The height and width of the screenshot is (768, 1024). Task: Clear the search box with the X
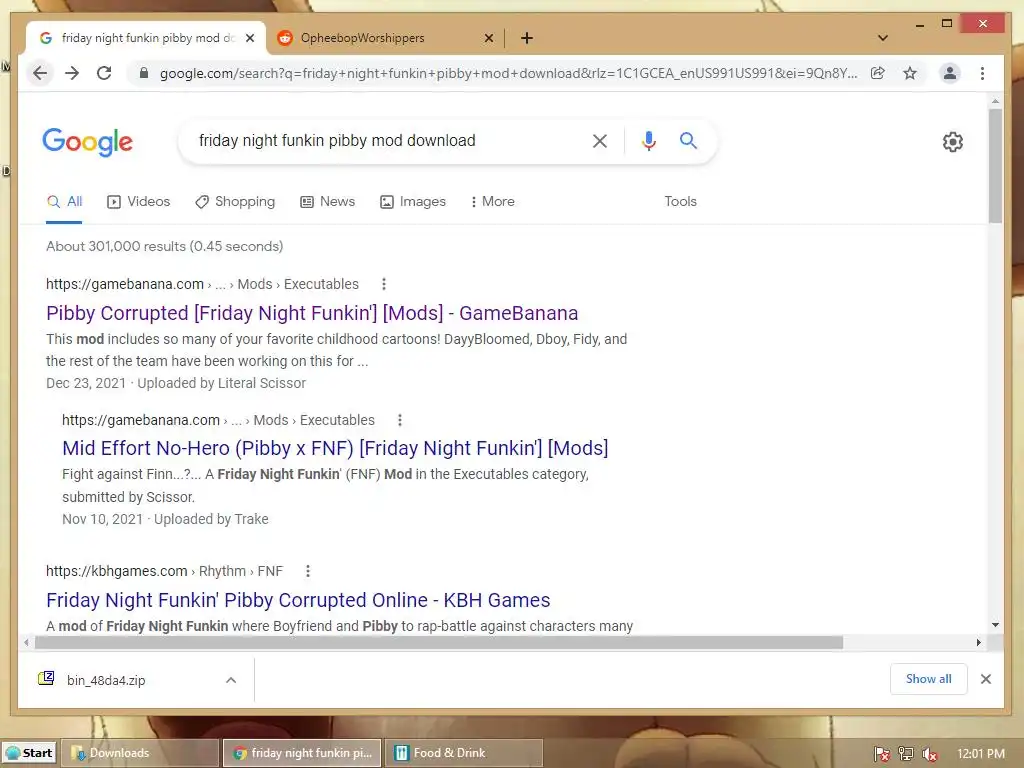tap(600, 141)
